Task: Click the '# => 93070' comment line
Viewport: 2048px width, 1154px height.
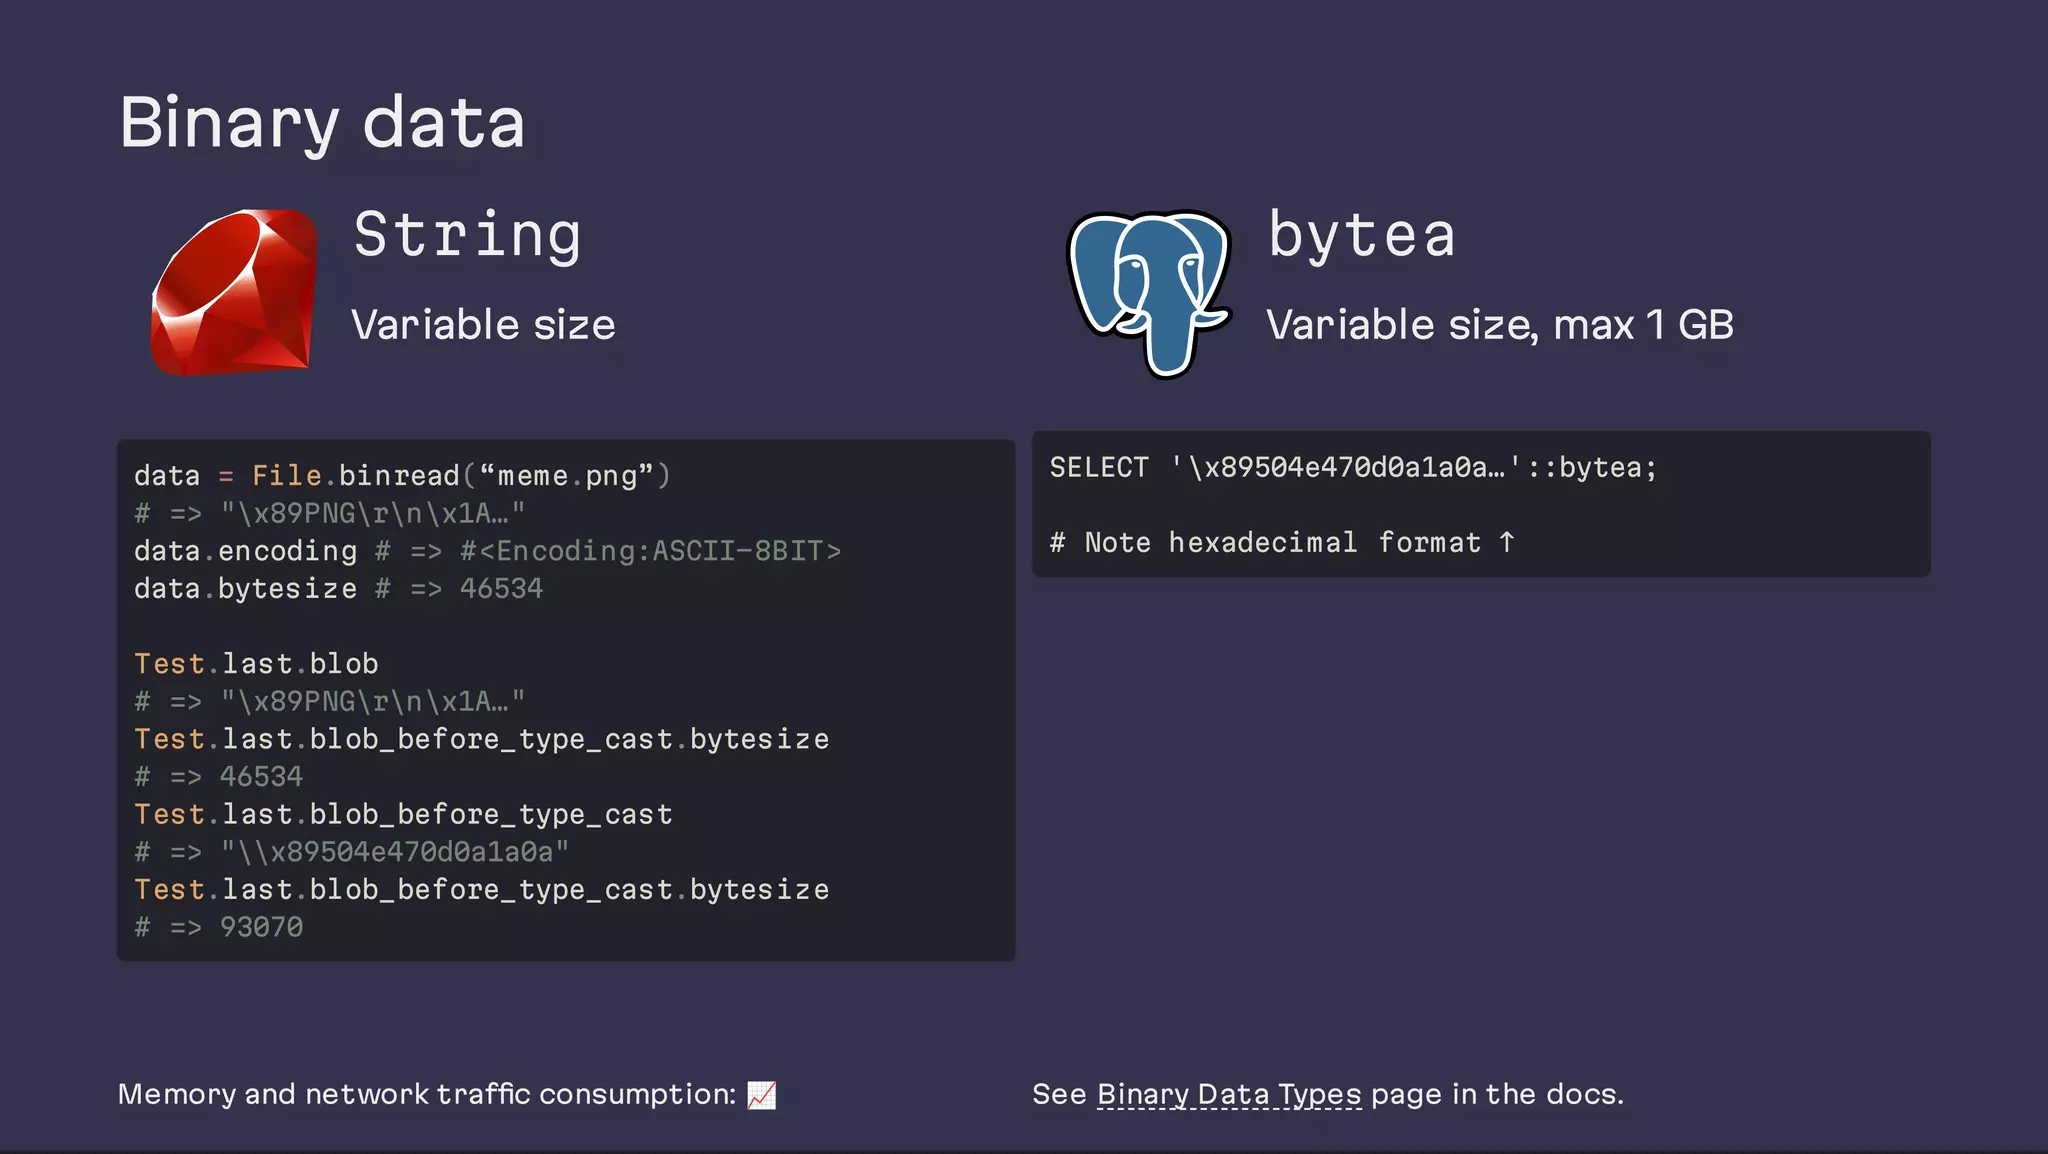Action: coord(218,928)
